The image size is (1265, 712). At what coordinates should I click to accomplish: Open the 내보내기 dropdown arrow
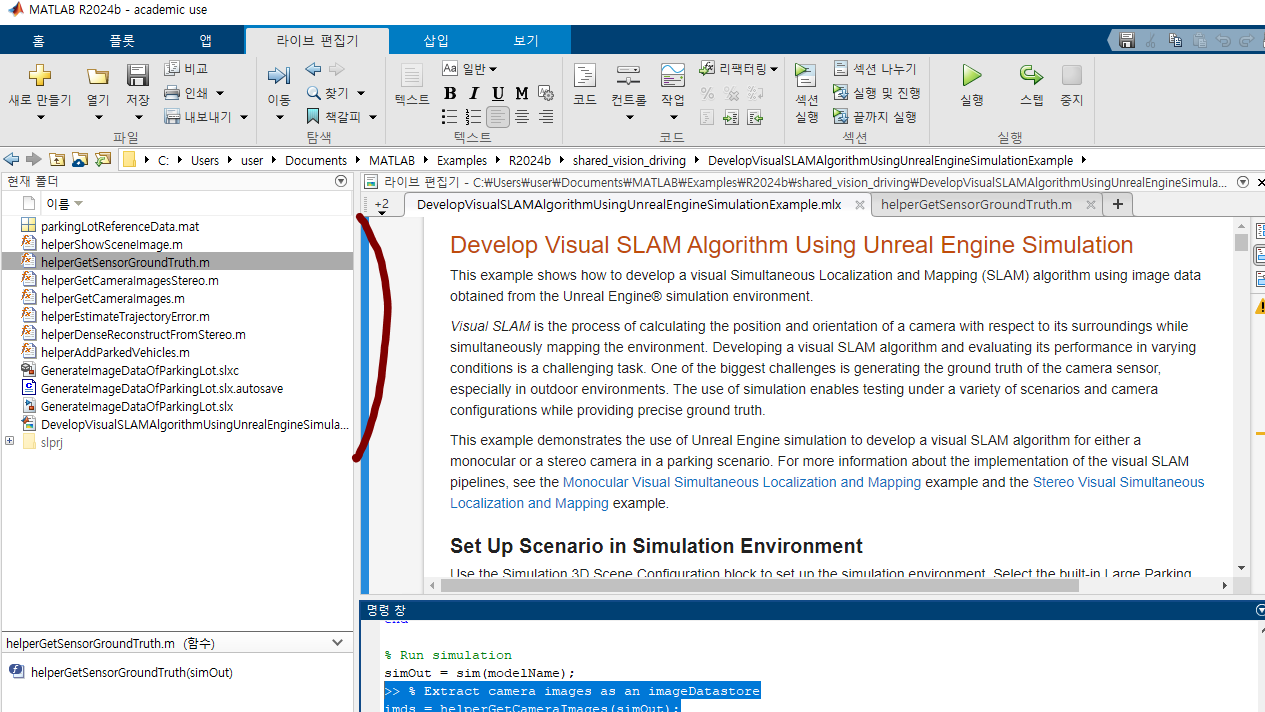coord(242,118)
